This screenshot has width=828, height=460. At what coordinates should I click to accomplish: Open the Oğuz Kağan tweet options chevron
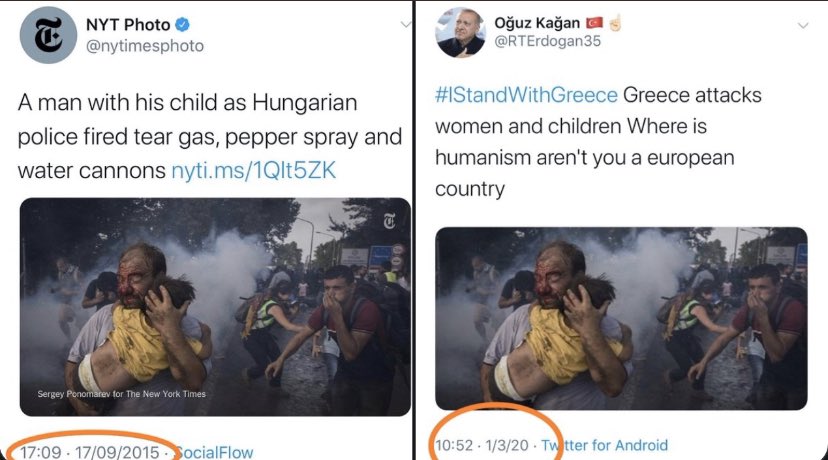[x=803, y=25]
